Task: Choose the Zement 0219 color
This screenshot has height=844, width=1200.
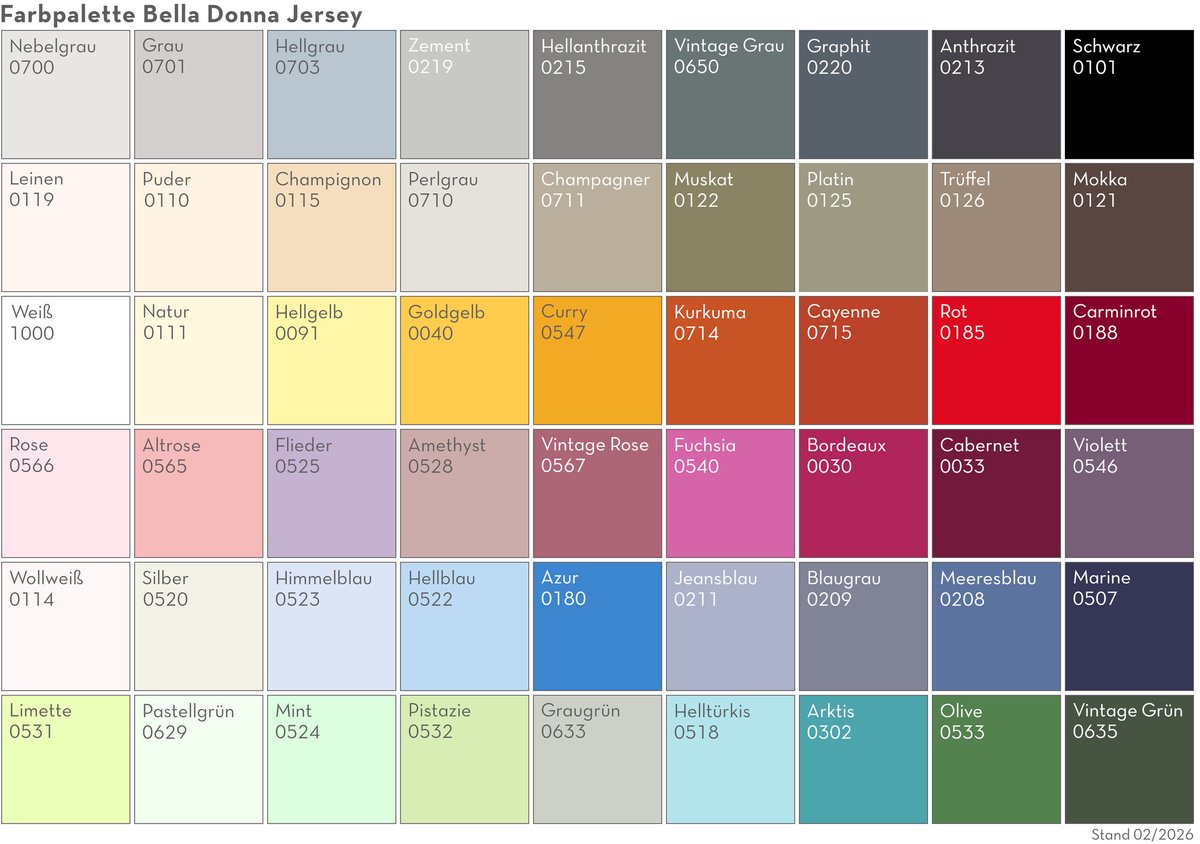Action: click(465, 94)
